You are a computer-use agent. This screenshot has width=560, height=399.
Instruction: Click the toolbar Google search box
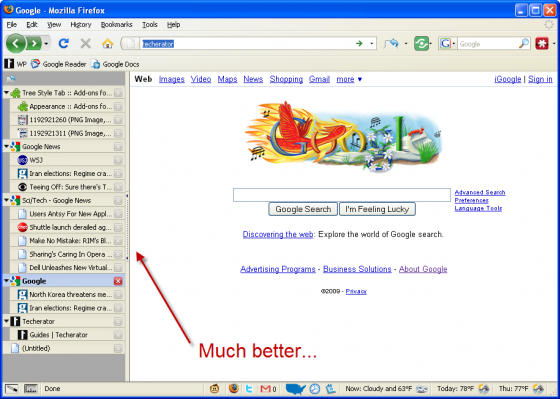[x=488, y=44]
